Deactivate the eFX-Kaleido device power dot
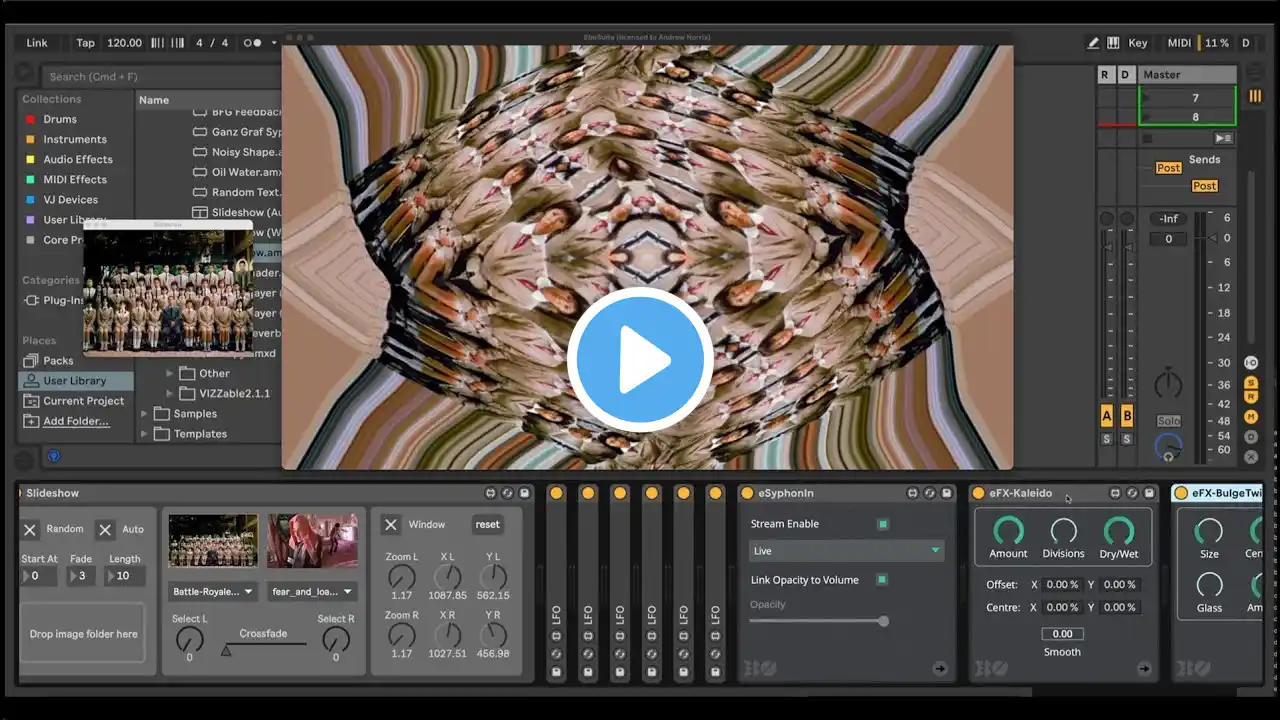This screenshot has height=720, width=1280. coord(978,493)
